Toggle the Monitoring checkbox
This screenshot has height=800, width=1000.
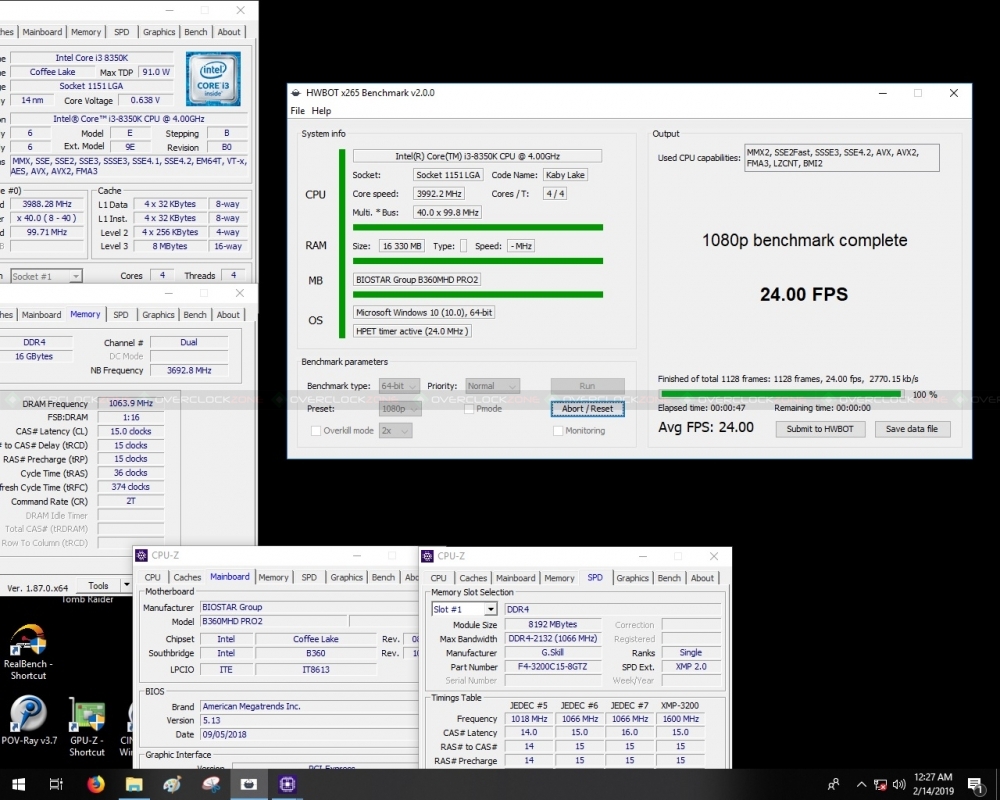(x=558, y=431)
